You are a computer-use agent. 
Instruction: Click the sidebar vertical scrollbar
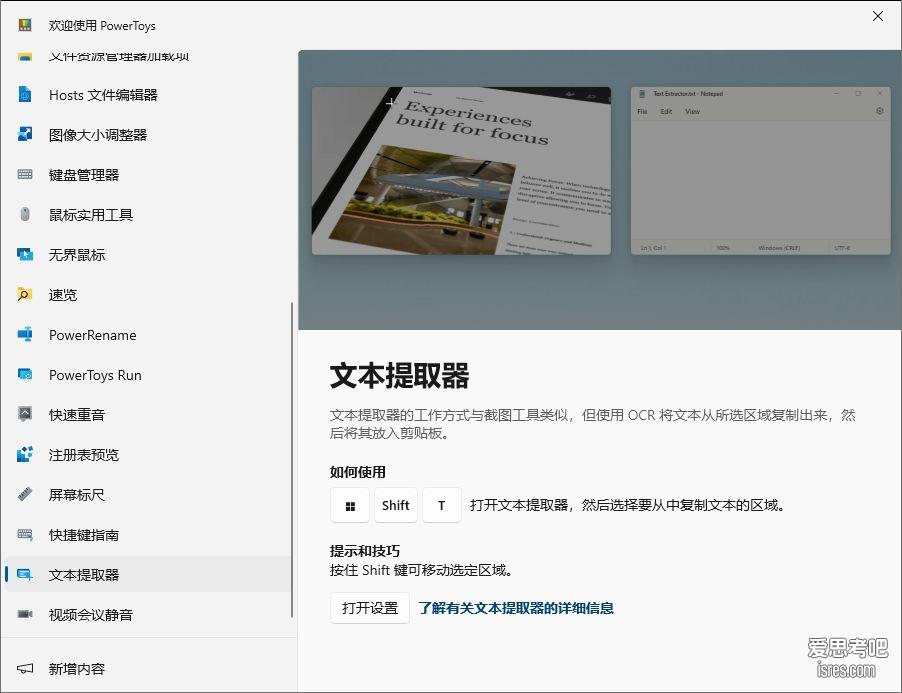pyautogui.click(x=292, y=460)
